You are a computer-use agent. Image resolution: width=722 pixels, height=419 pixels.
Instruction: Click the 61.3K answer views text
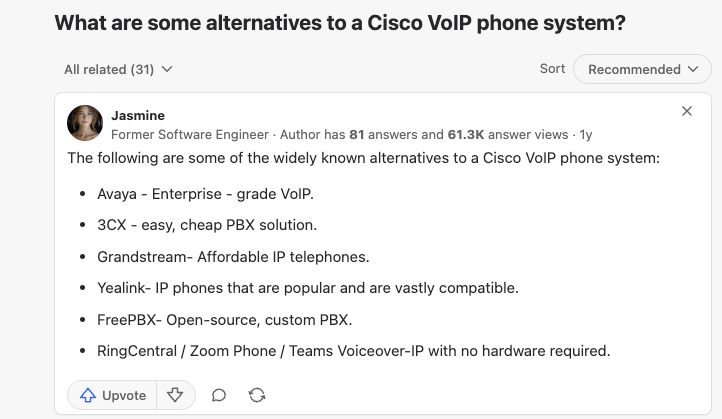point(508,134)
